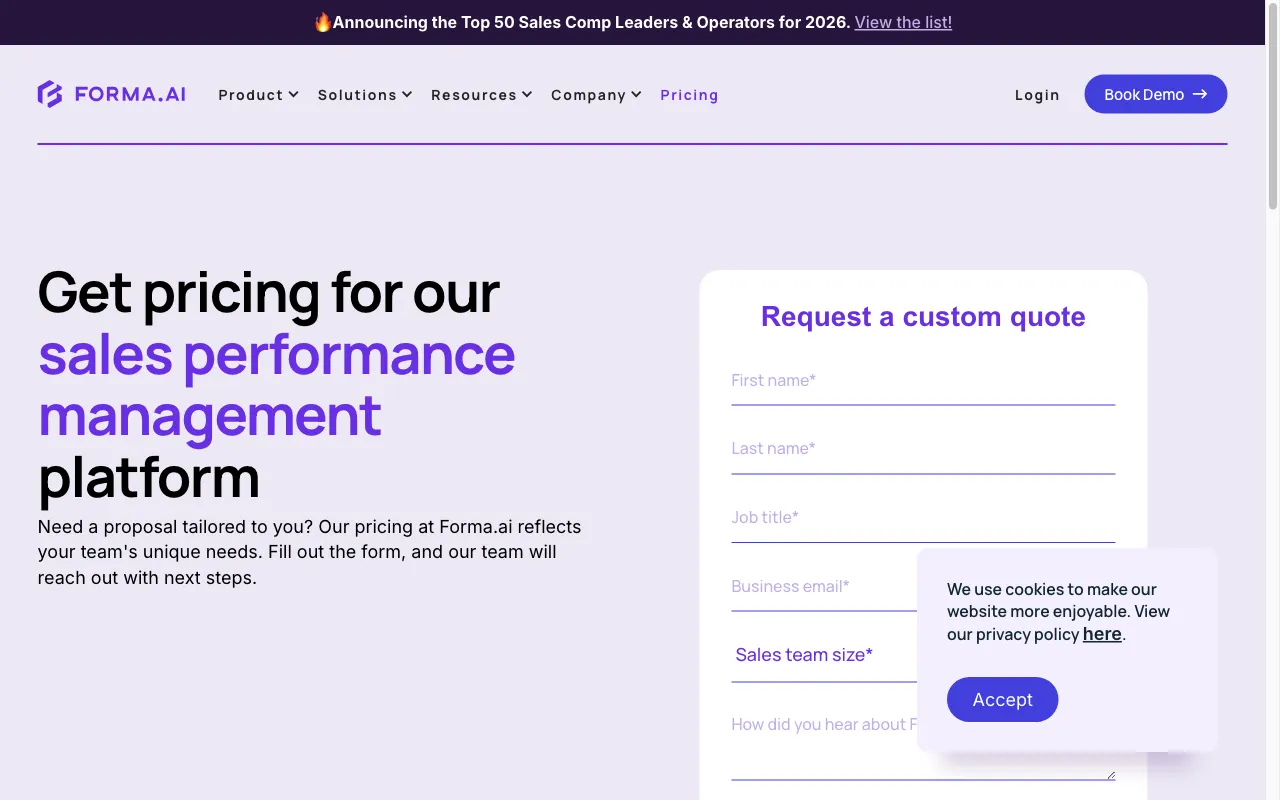The image size is (1280, 800).
Task: Open the Resources menu
Action: click(481, 95)
